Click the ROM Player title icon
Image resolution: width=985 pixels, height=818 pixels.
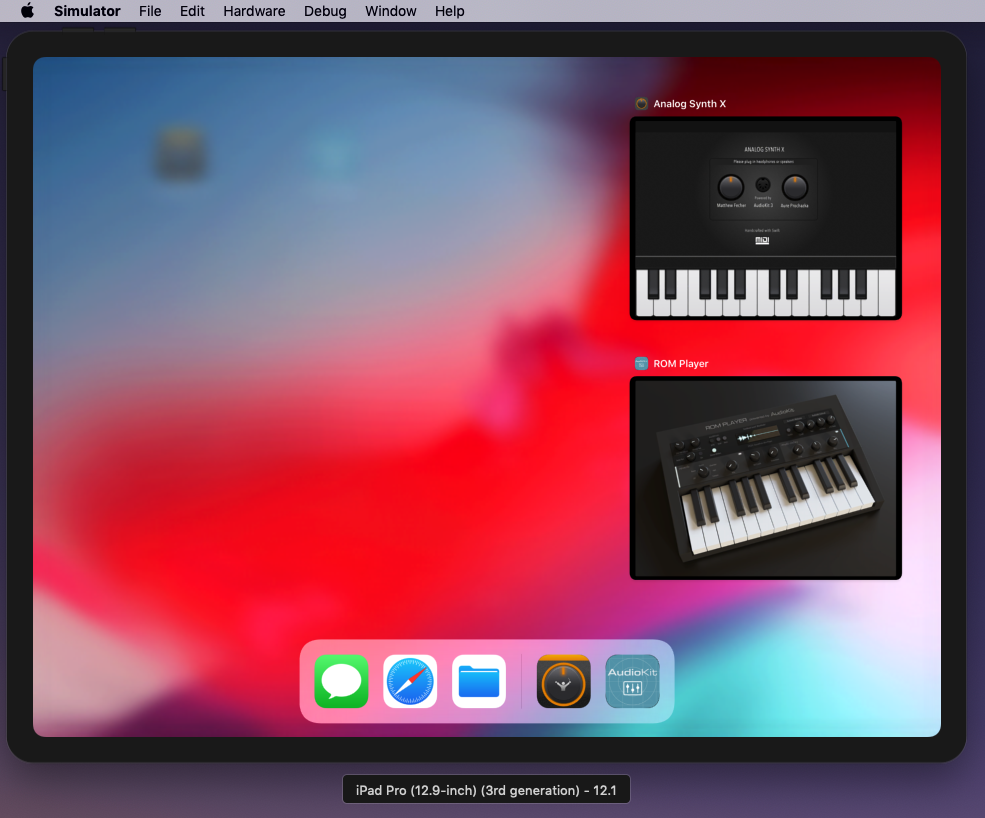point(641,364)
